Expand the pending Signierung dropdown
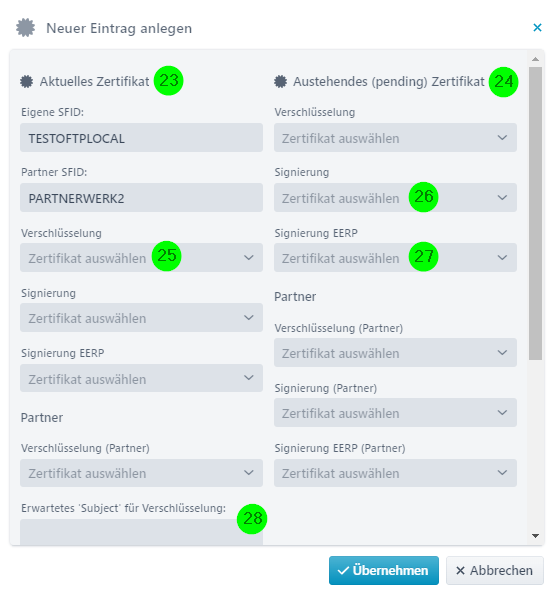 pyautogui.click(x=395, y=197)
